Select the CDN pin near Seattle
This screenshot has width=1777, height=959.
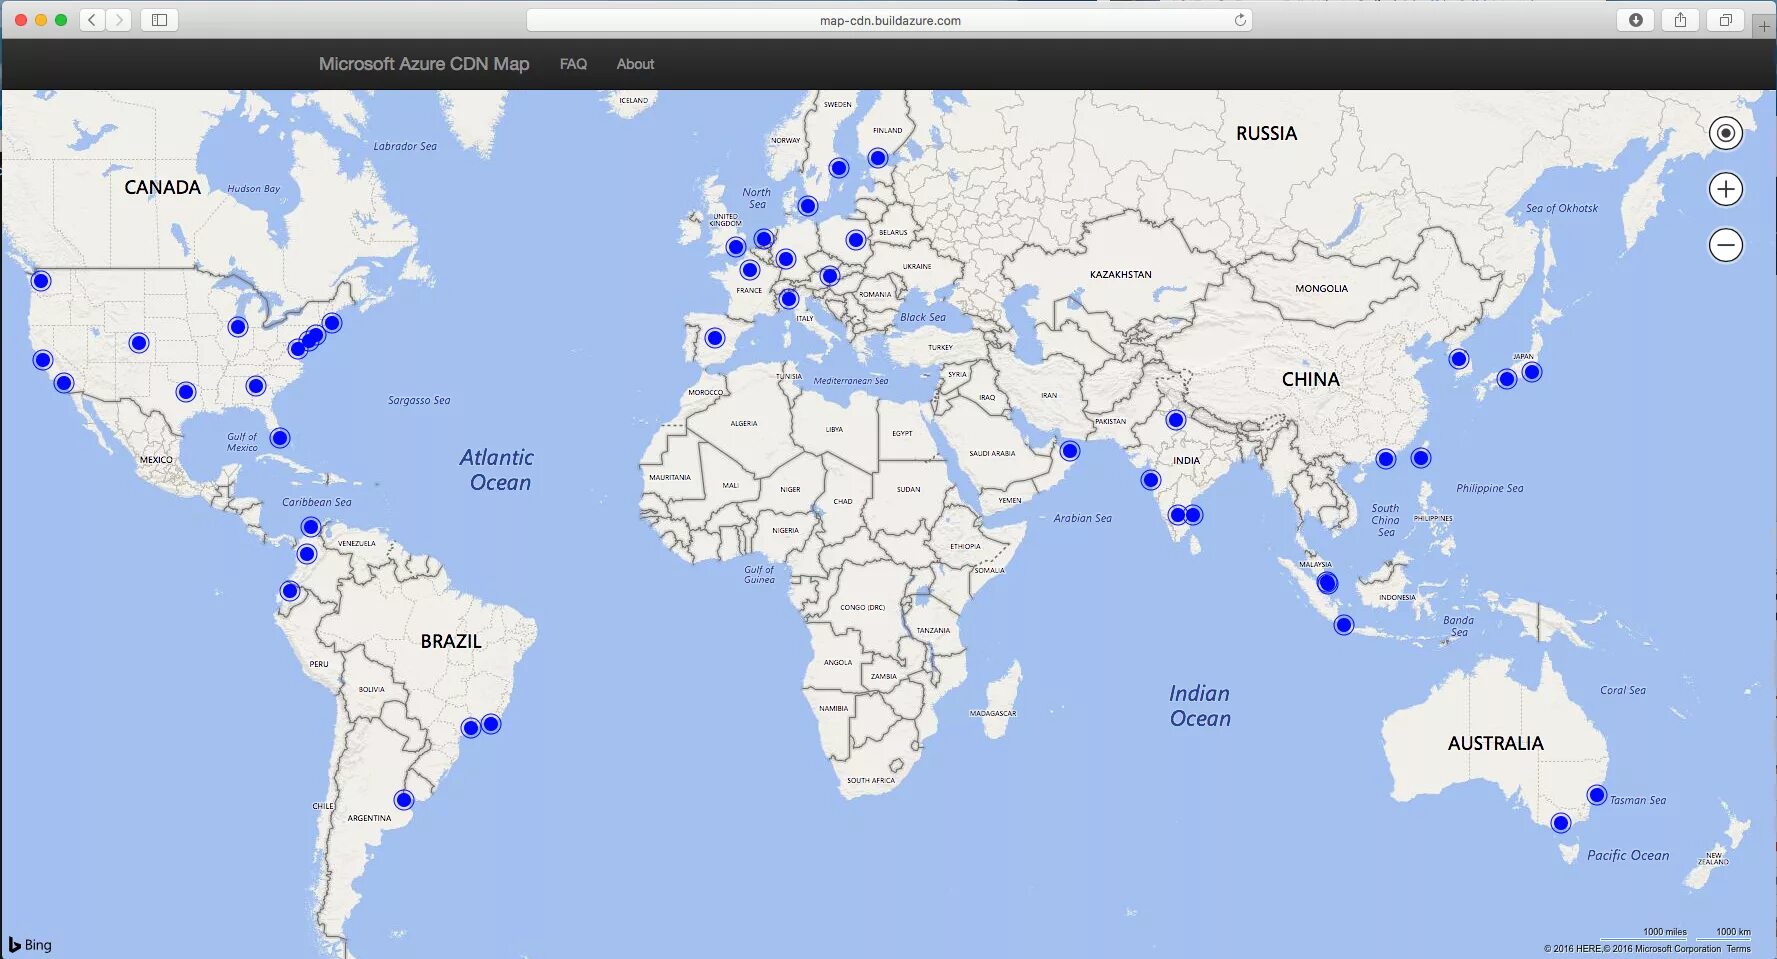[41, 281]
